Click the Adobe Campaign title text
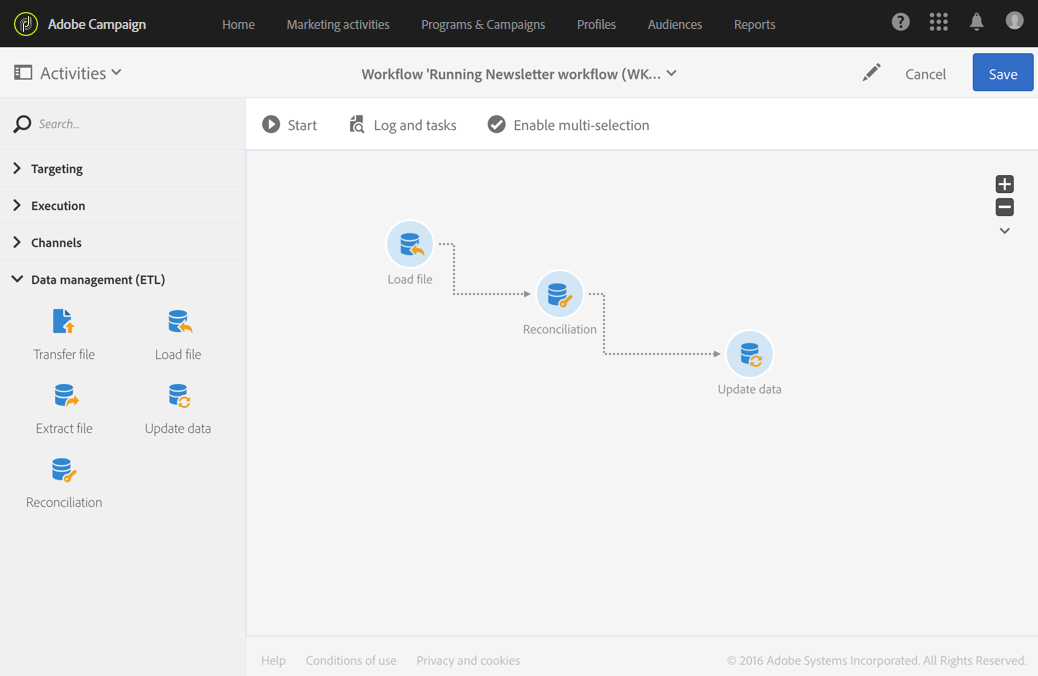The image size is (1038, 676). pos(97,24)
